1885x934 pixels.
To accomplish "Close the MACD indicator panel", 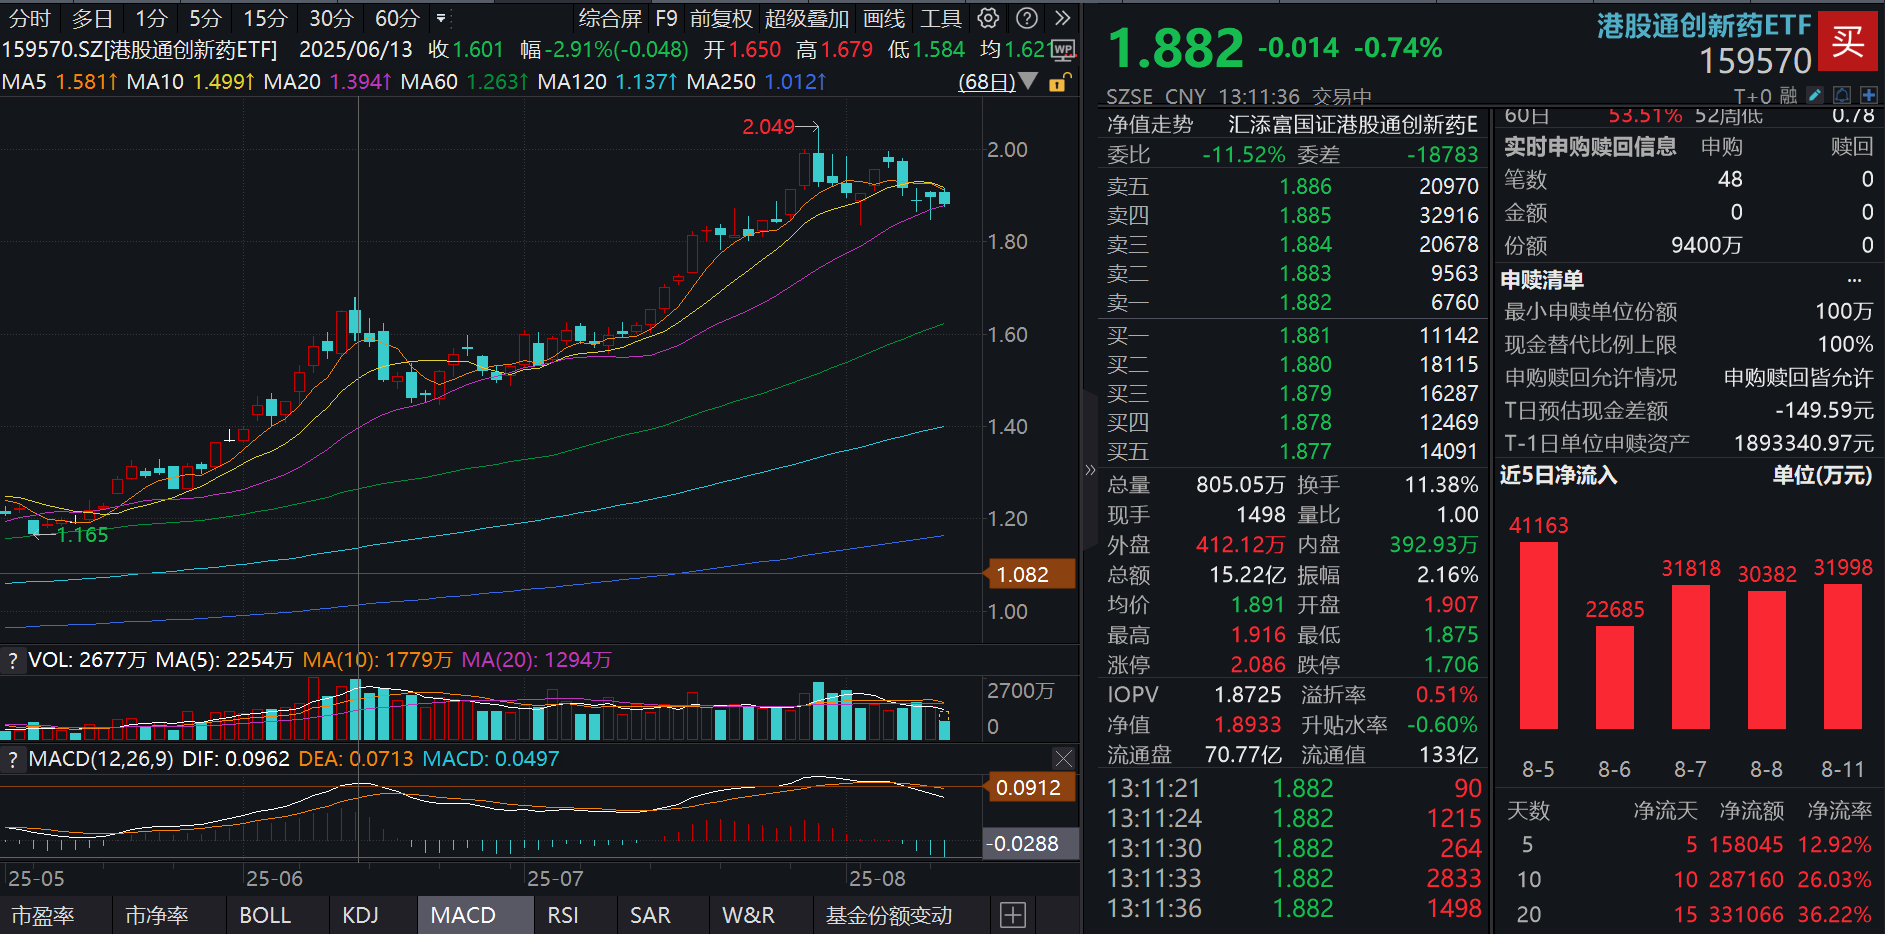I will tap(1063, 759).
